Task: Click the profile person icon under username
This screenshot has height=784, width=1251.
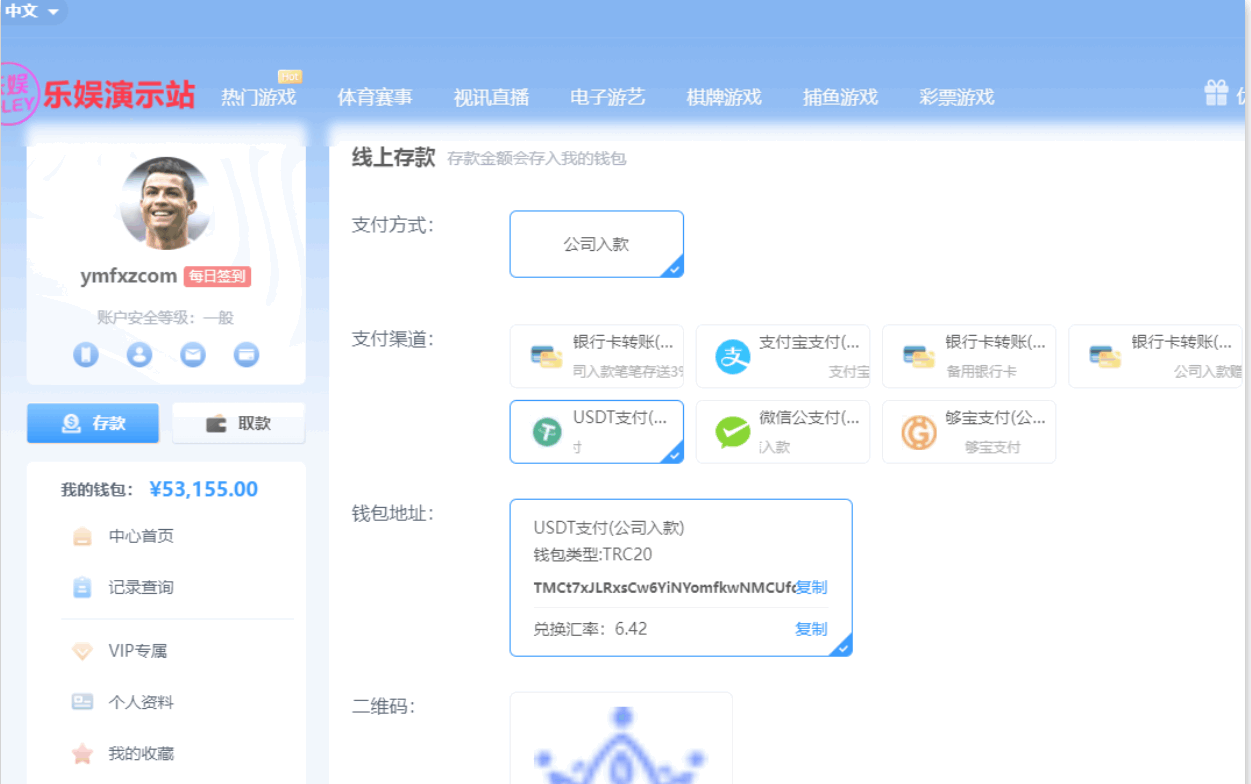Action: (139, 354)
